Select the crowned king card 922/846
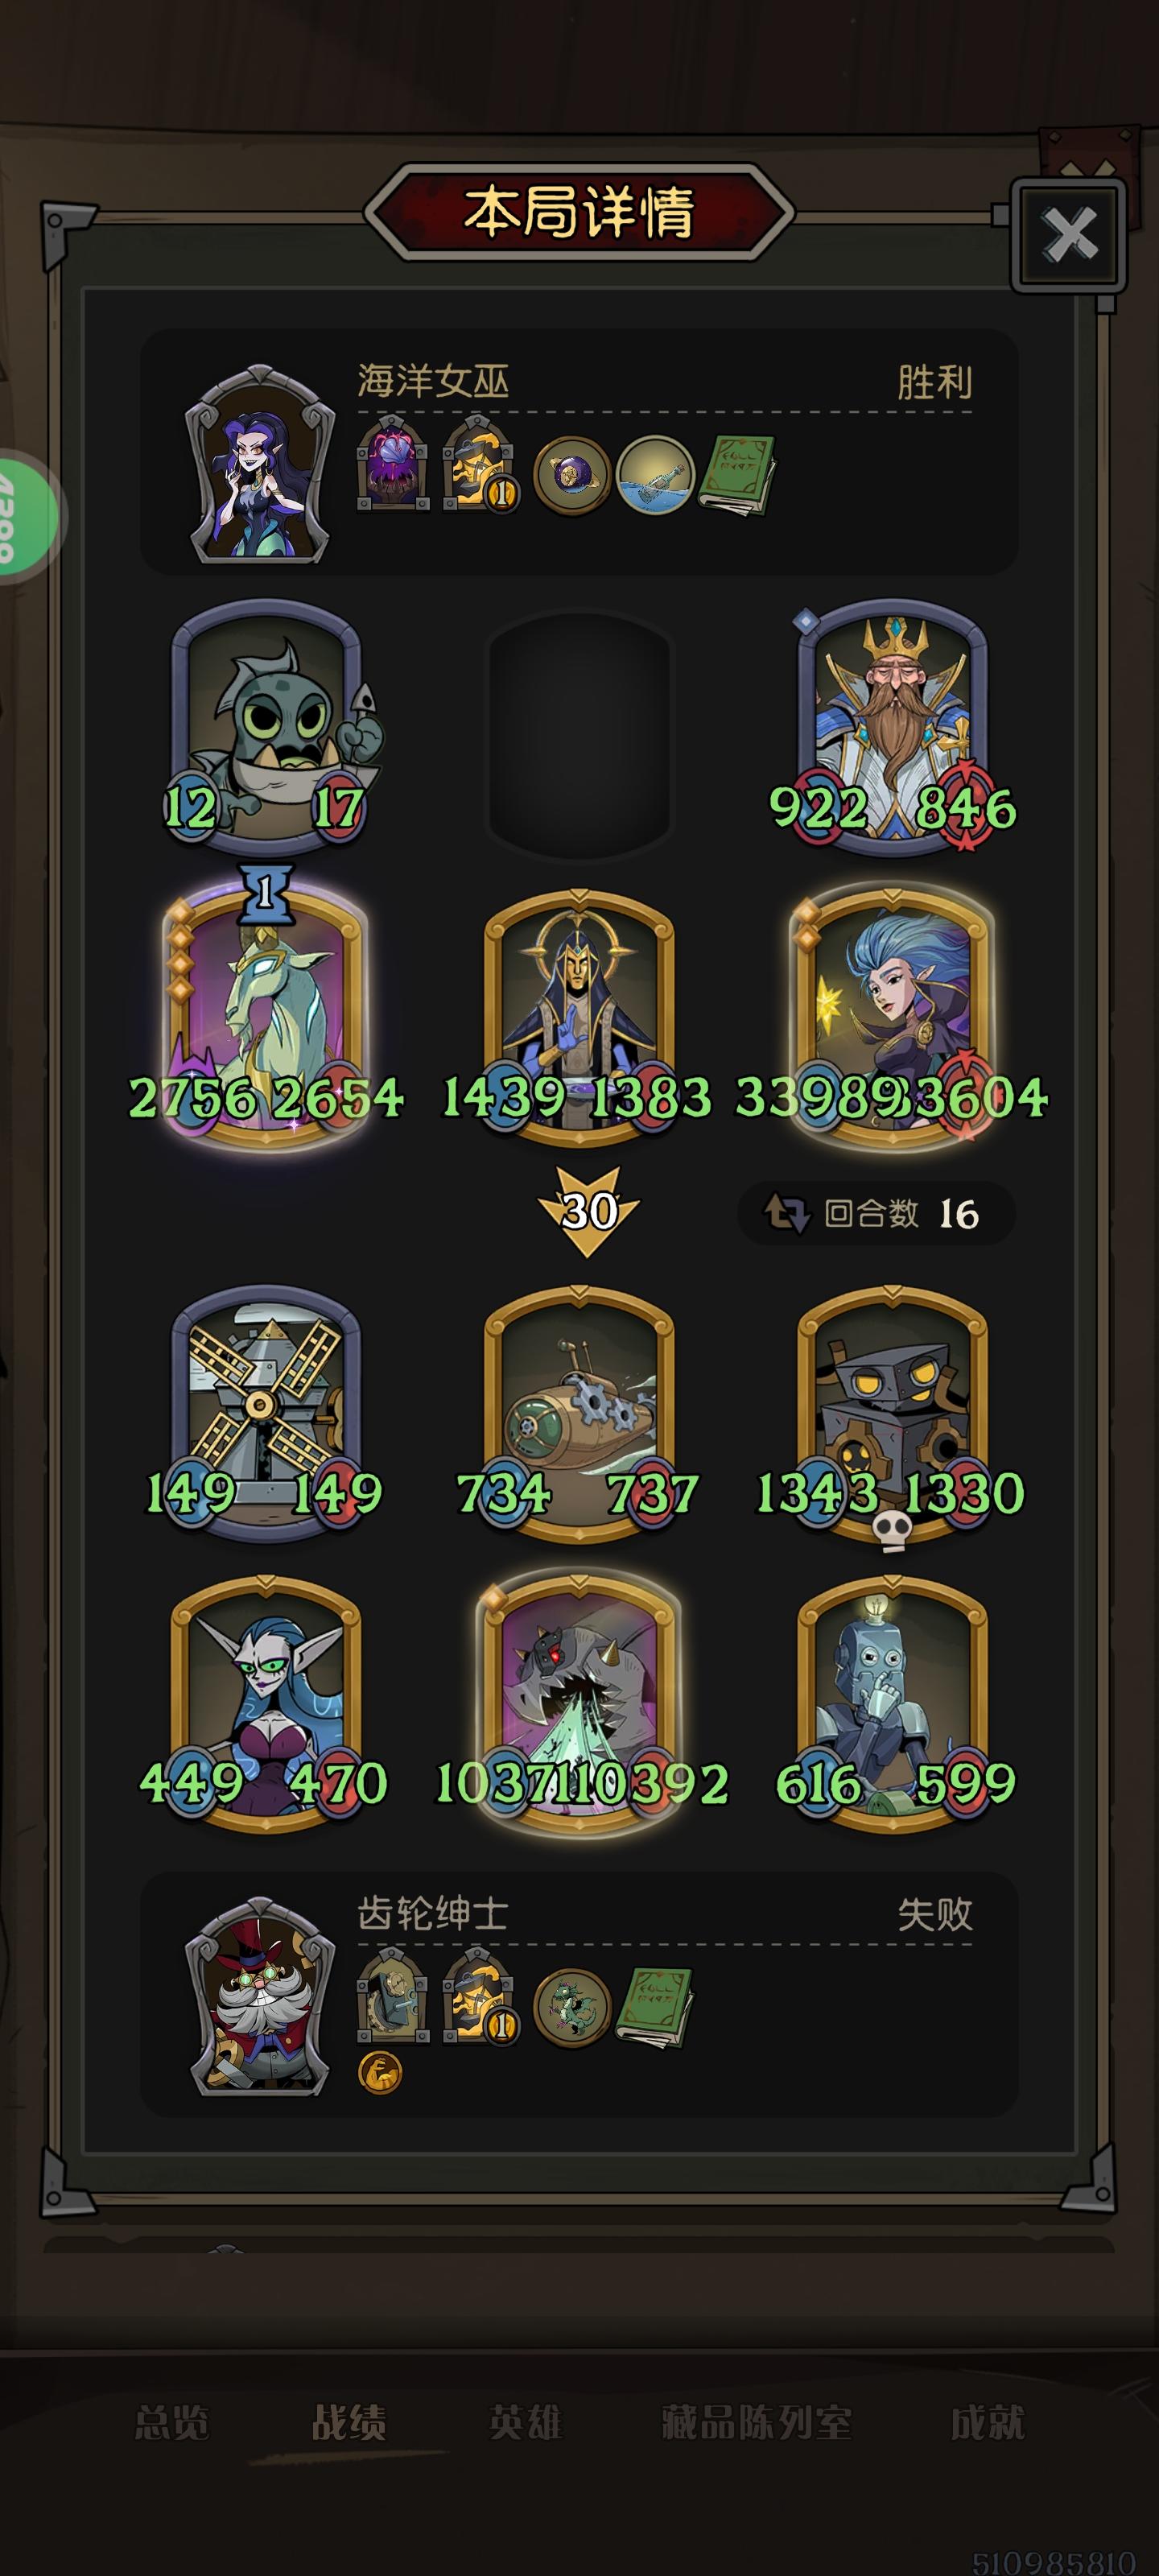Viewport: 1159px width, 2576px height. tap(892, 728)
